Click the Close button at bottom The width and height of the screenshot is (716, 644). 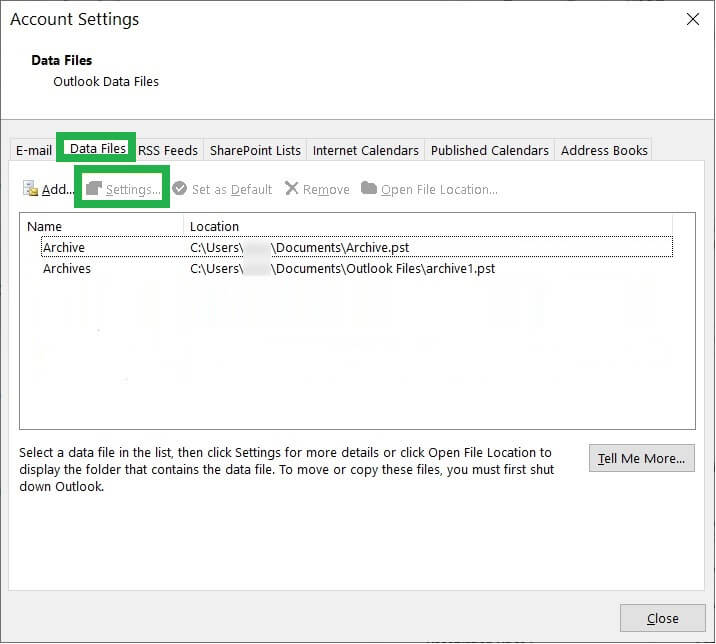(x=663, y=618)
